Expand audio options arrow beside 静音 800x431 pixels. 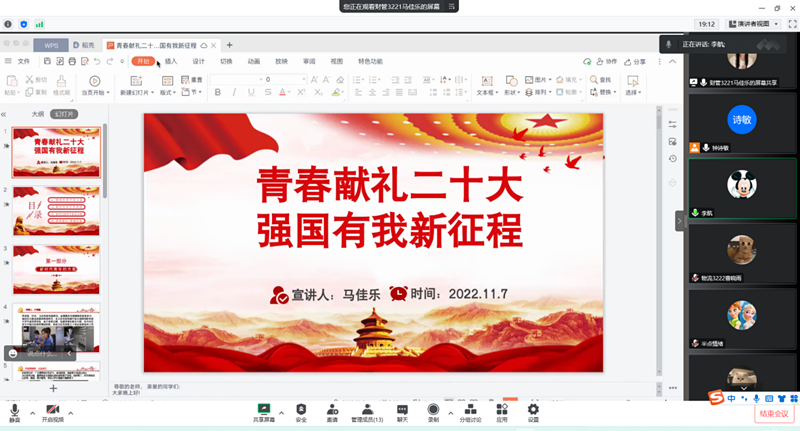tap(32, 411)
